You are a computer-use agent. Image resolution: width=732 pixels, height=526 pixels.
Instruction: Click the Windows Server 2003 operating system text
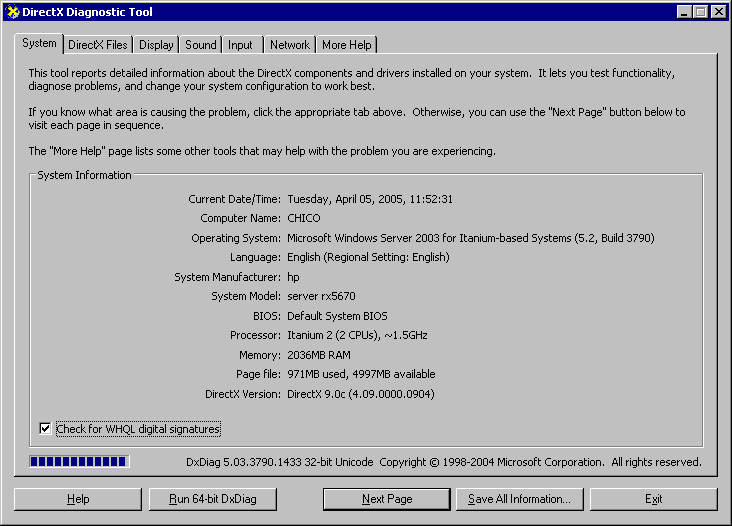[471, 238]
